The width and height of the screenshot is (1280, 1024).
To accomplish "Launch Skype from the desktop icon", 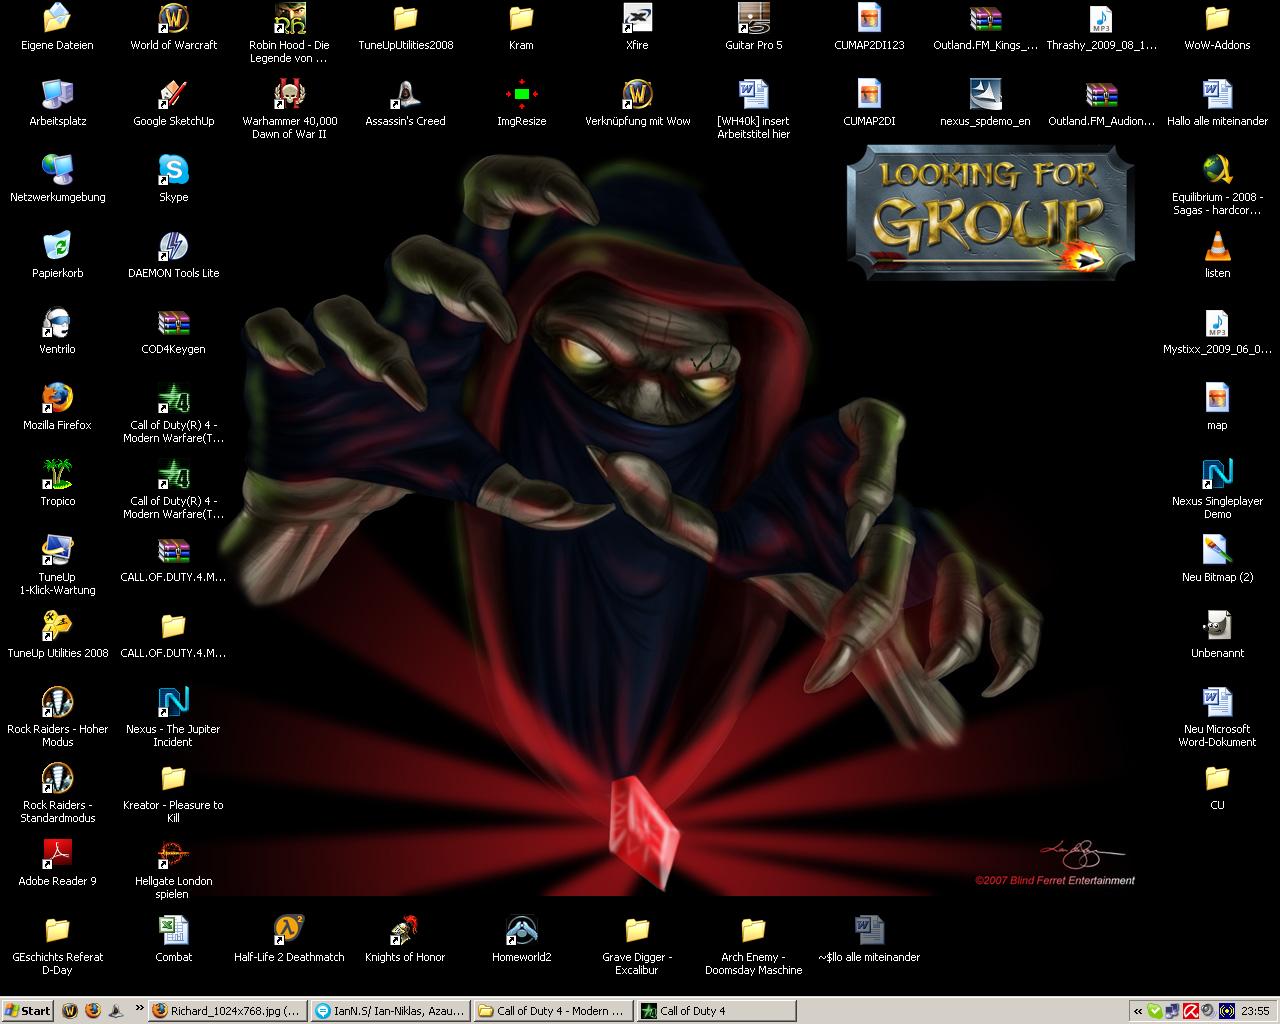I will click(x=173, y=171).
